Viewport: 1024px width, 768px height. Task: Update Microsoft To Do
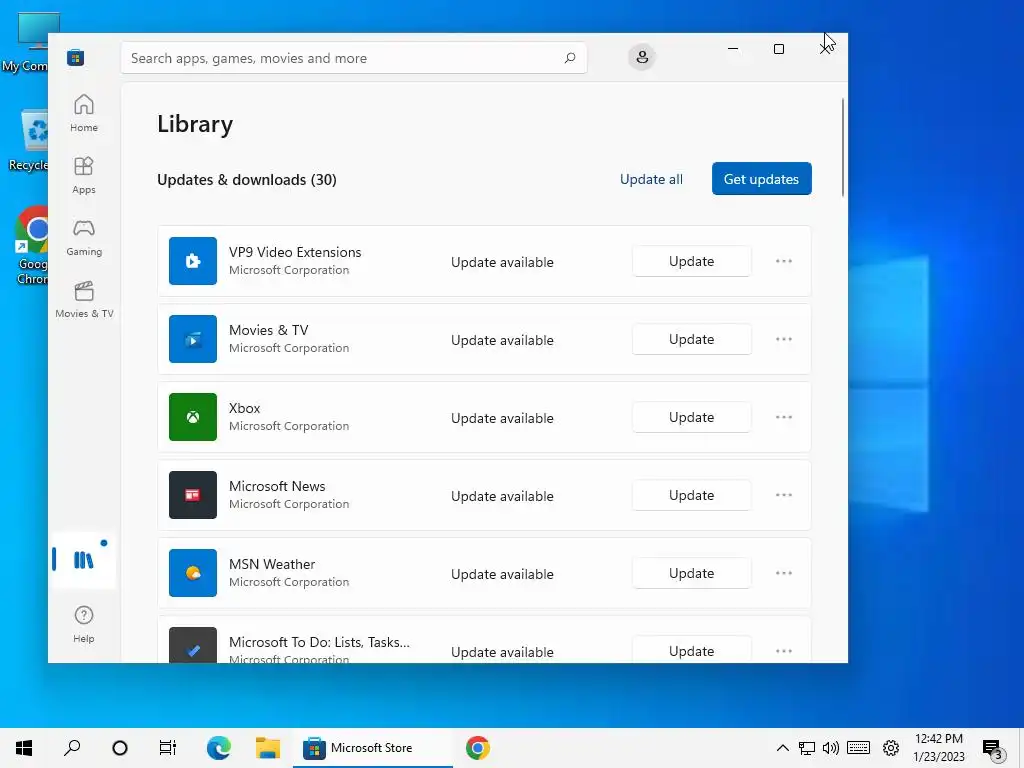692,650
